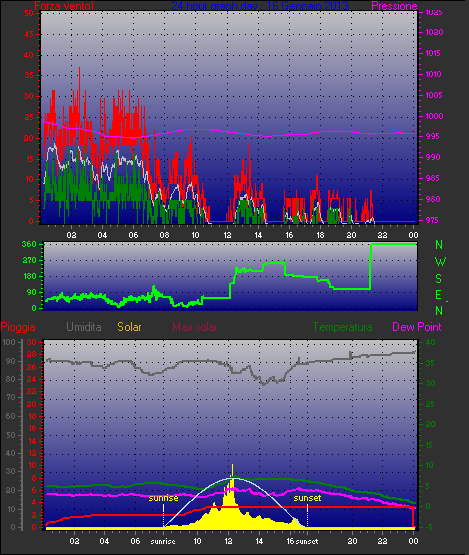Image resolution: width=469 pixels, height=555 pixels.
Task: Click the 'W' compass letter beside the direction chart
Action: [440, 262]
